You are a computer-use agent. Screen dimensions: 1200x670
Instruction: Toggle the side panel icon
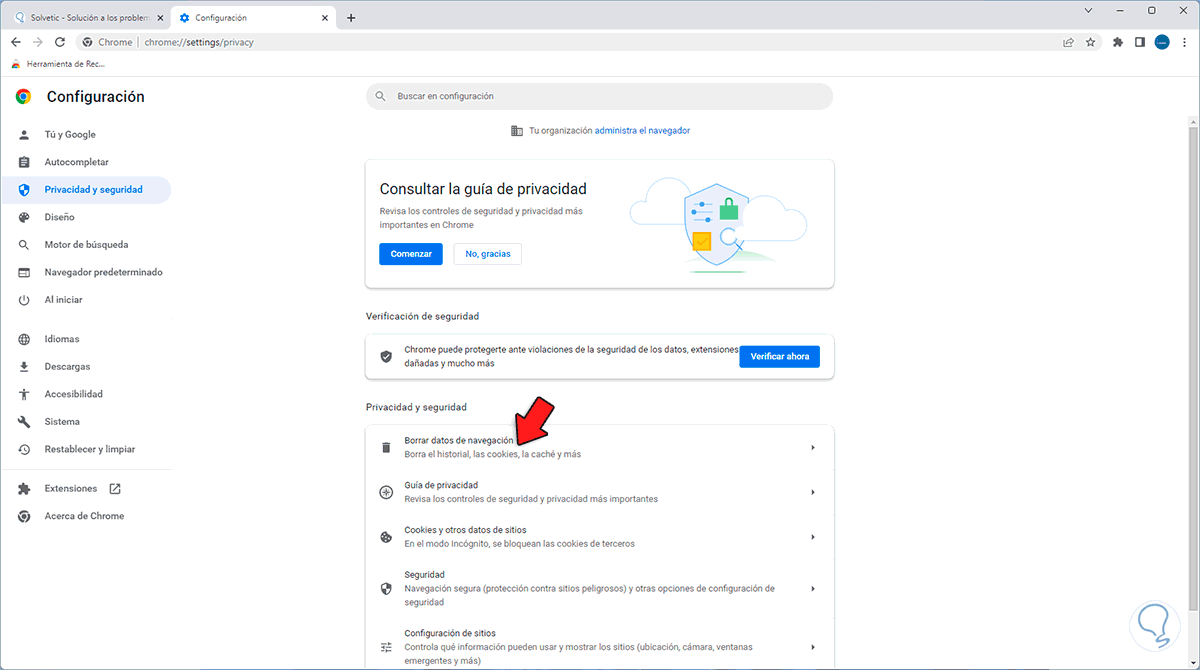click(x=1140, y=42)
